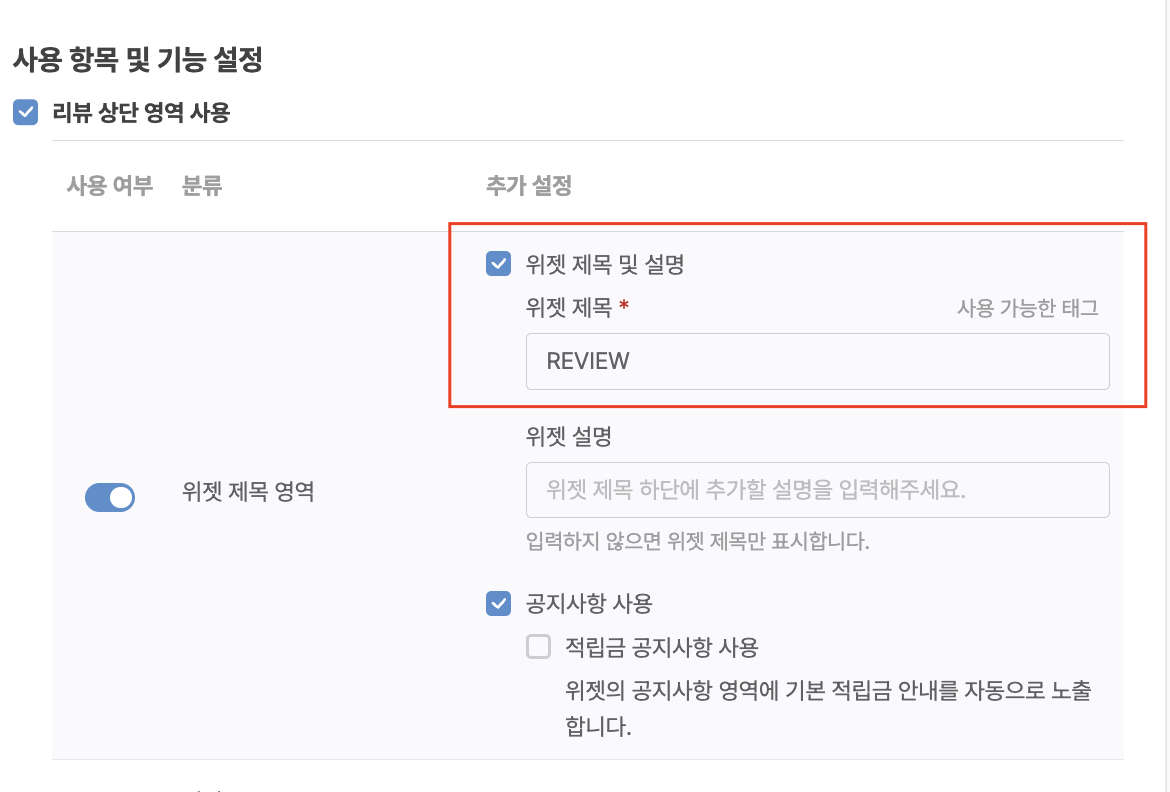Click the 추가 설정 column header
The image size is (1170, 792).
[x=528, y=186]
